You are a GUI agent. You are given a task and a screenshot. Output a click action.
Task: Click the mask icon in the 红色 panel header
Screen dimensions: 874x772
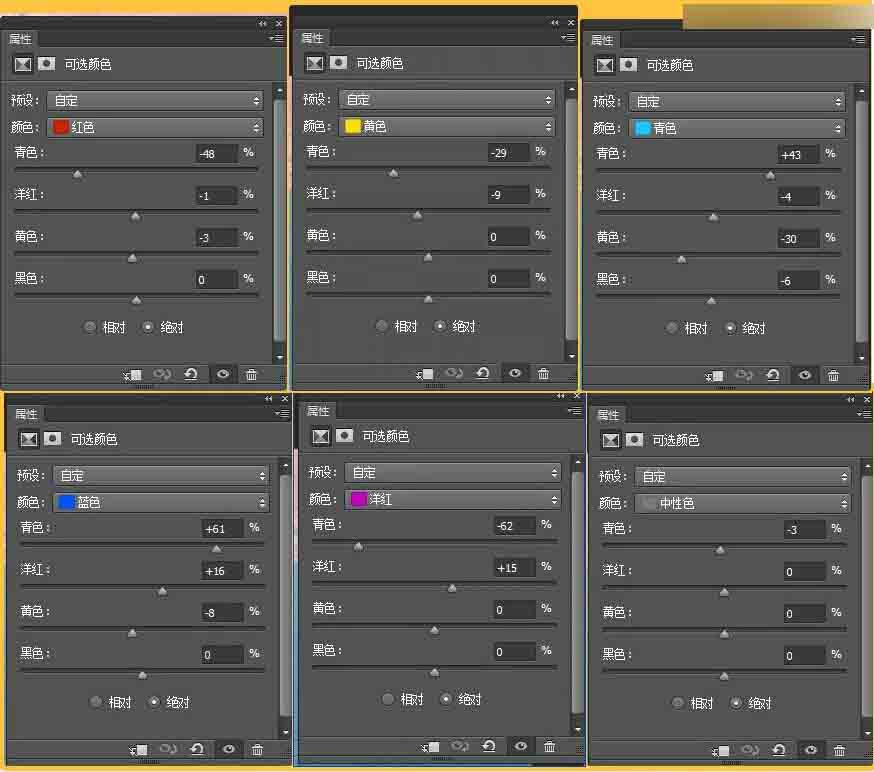46,64
